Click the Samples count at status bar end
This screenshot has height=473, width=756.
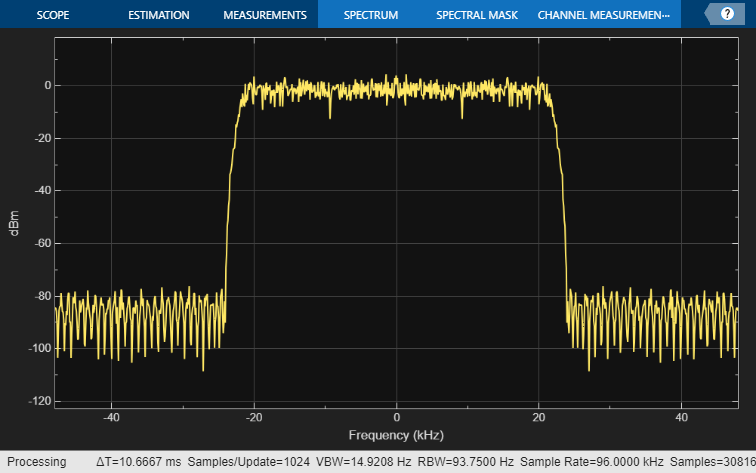click(x=712, y=462)
